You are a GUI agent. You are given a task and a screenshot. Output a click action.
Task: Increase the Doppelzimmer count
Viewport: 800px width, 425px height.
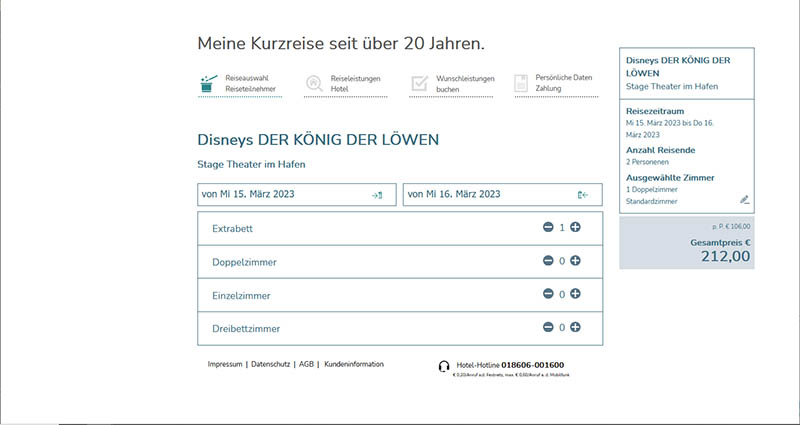pyautogui.click(x=575, y=261)
